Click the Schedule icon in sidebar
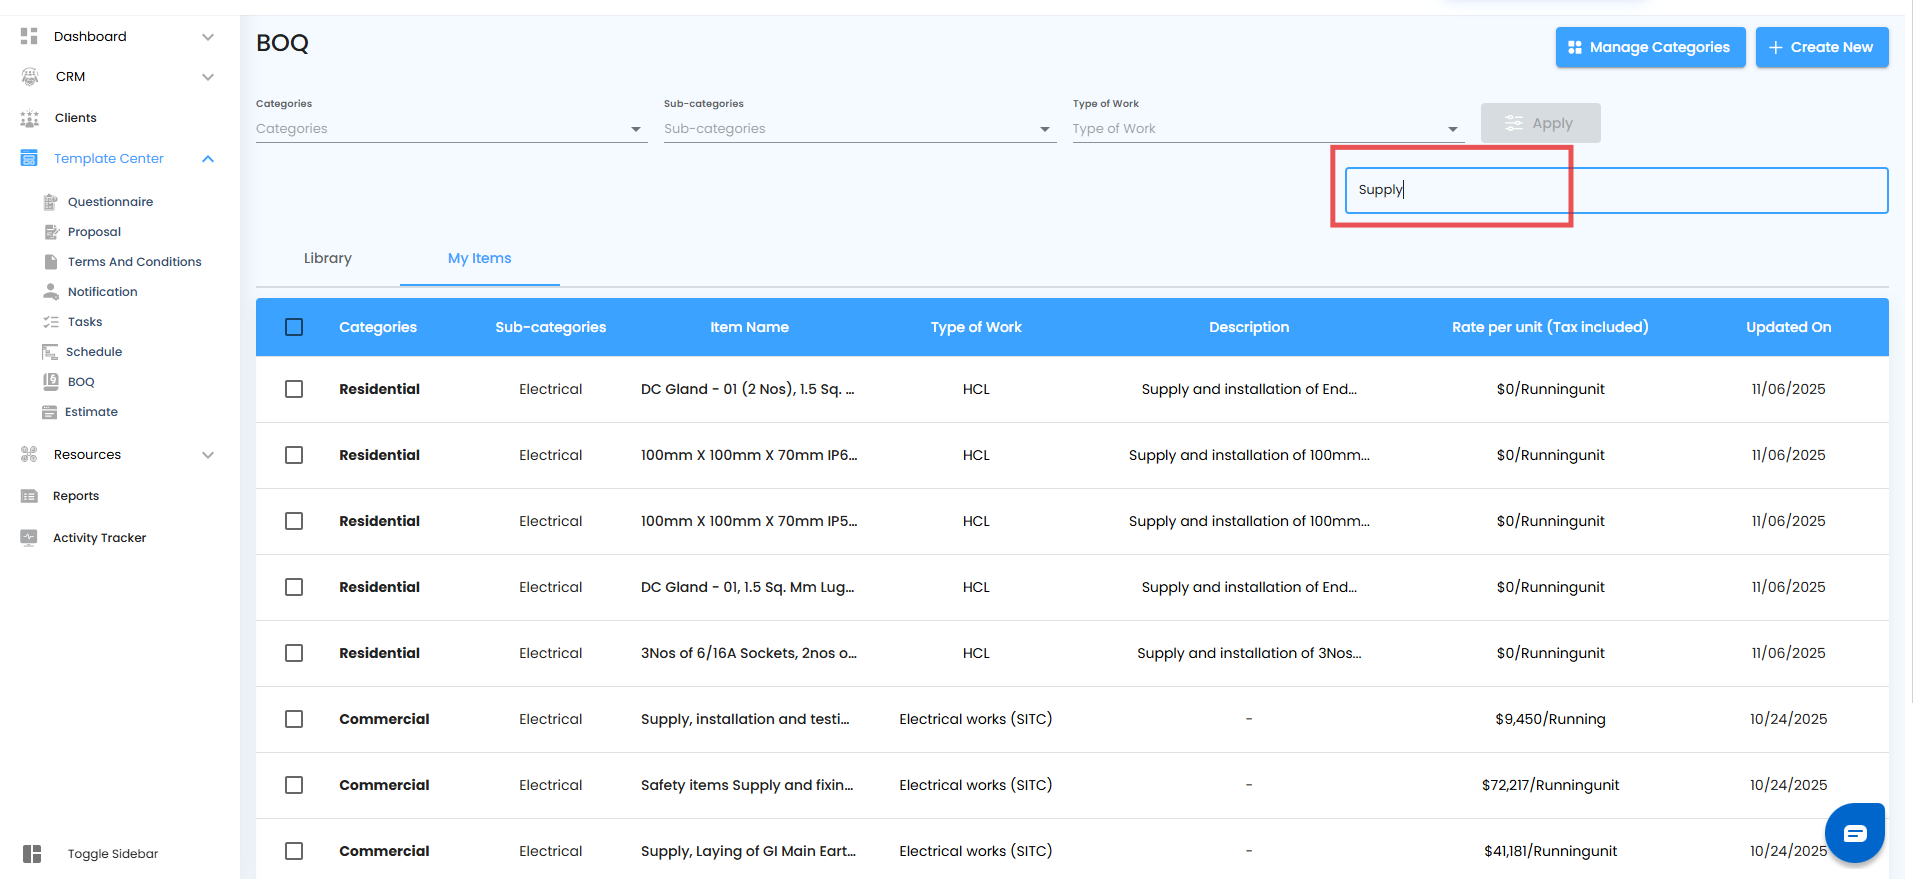 coord(50,352)
